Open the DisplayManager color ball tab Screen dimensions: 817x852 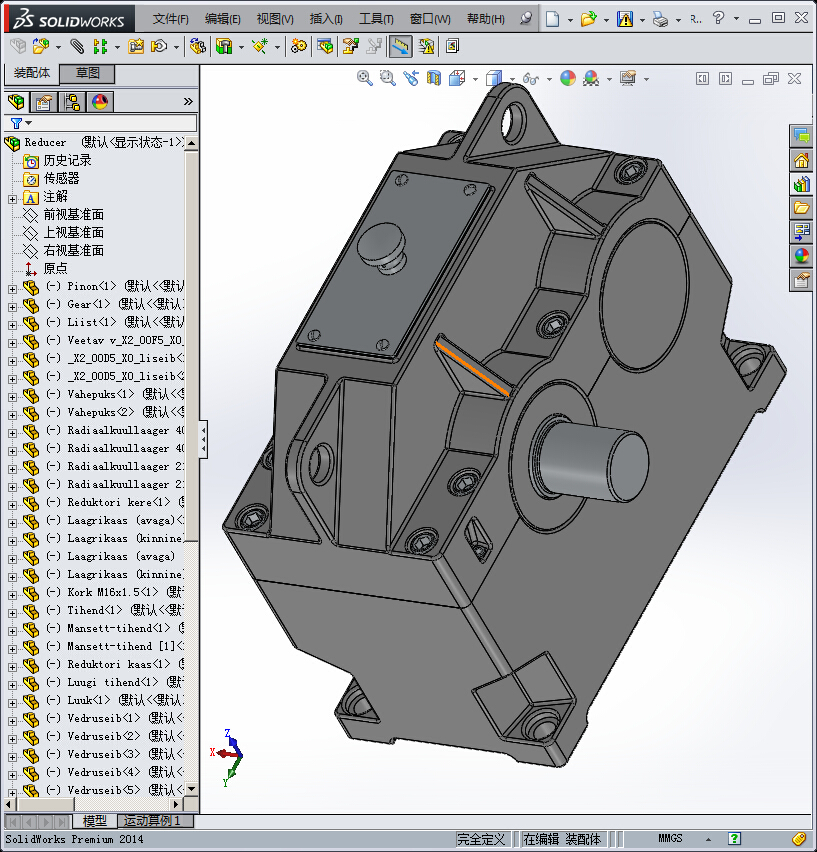[x=100, y=102]
